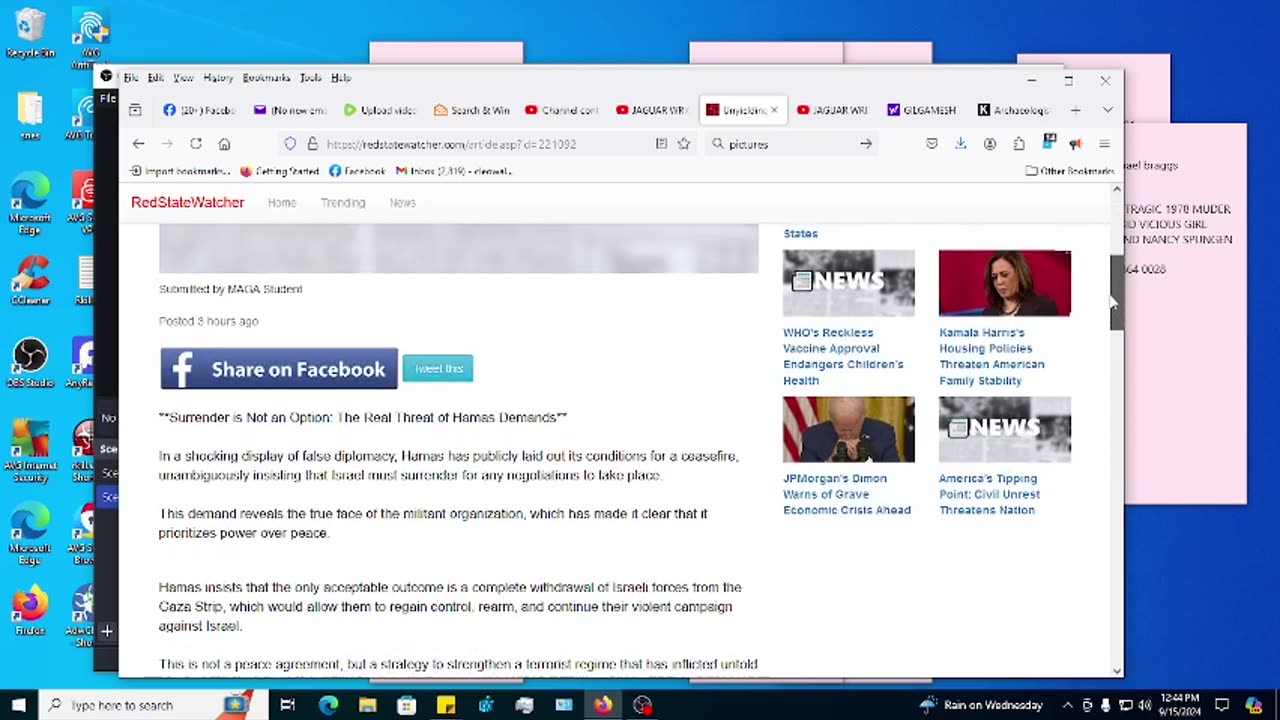Reload the current page
The width and height of the screenshot is (1280, 720).
click(196, 144)
